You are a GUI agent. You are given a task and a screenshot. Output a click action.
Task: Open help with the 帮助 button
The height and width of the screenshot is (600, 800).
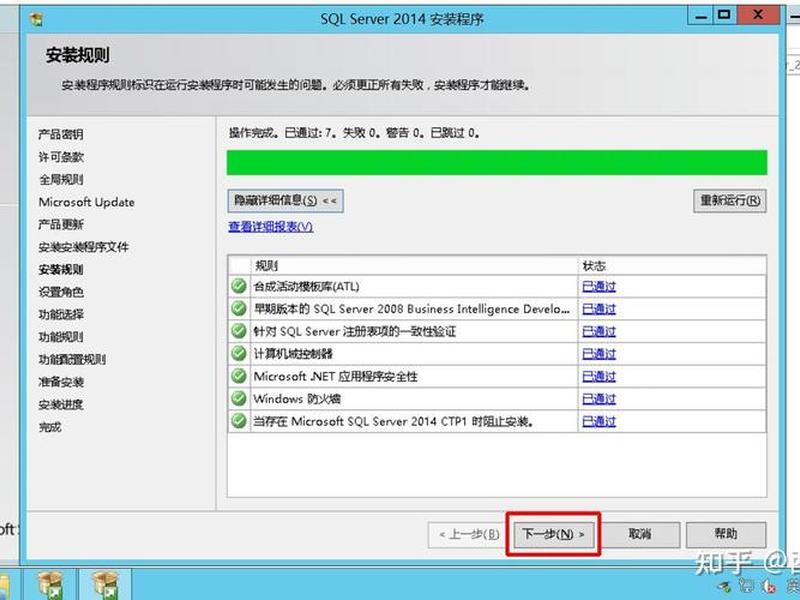(x=726, y=534)
